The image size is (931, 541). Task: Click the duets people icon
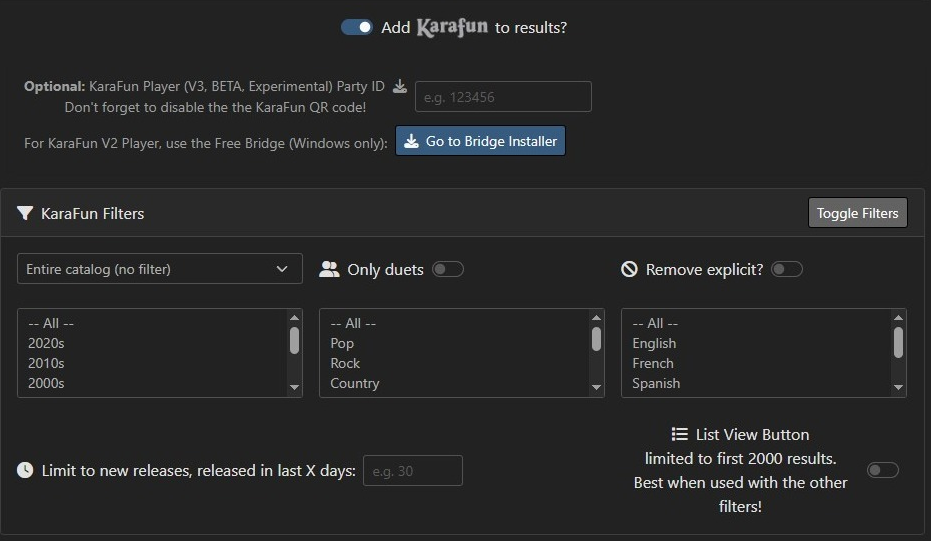(329, 270)
